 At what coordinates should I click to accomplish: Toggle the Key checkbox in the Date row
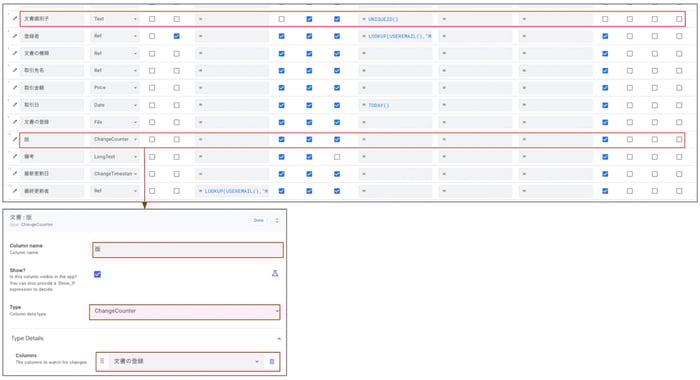tap(152, 105)
